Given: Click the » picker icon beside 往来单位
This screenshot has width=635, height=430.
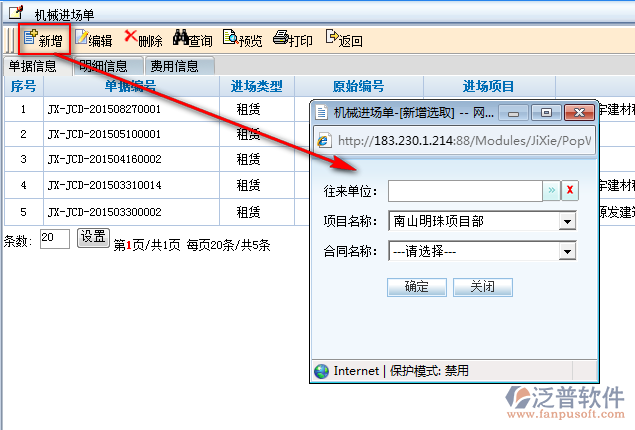Looking at the screenshot, I should click(x=552, y=191).
